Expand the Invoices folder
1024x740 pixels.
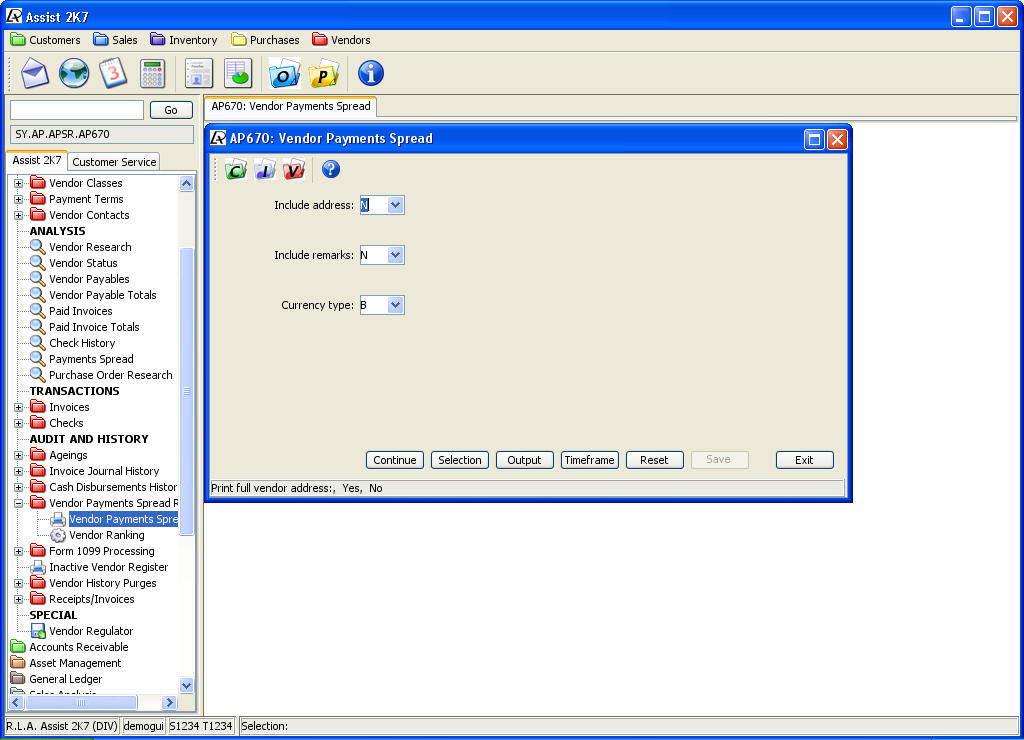click(x=18, y=408)
